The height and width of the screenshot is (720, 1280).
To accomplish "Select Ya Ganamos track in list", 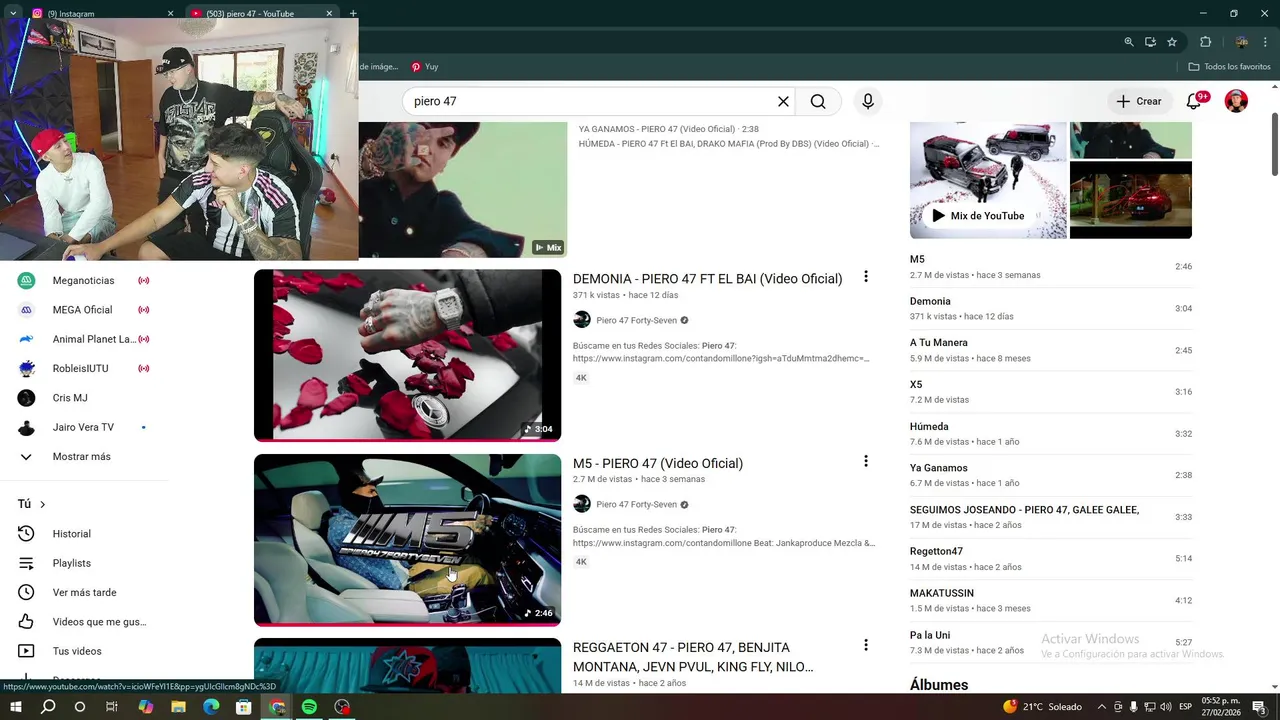I will coord(1050,475).
